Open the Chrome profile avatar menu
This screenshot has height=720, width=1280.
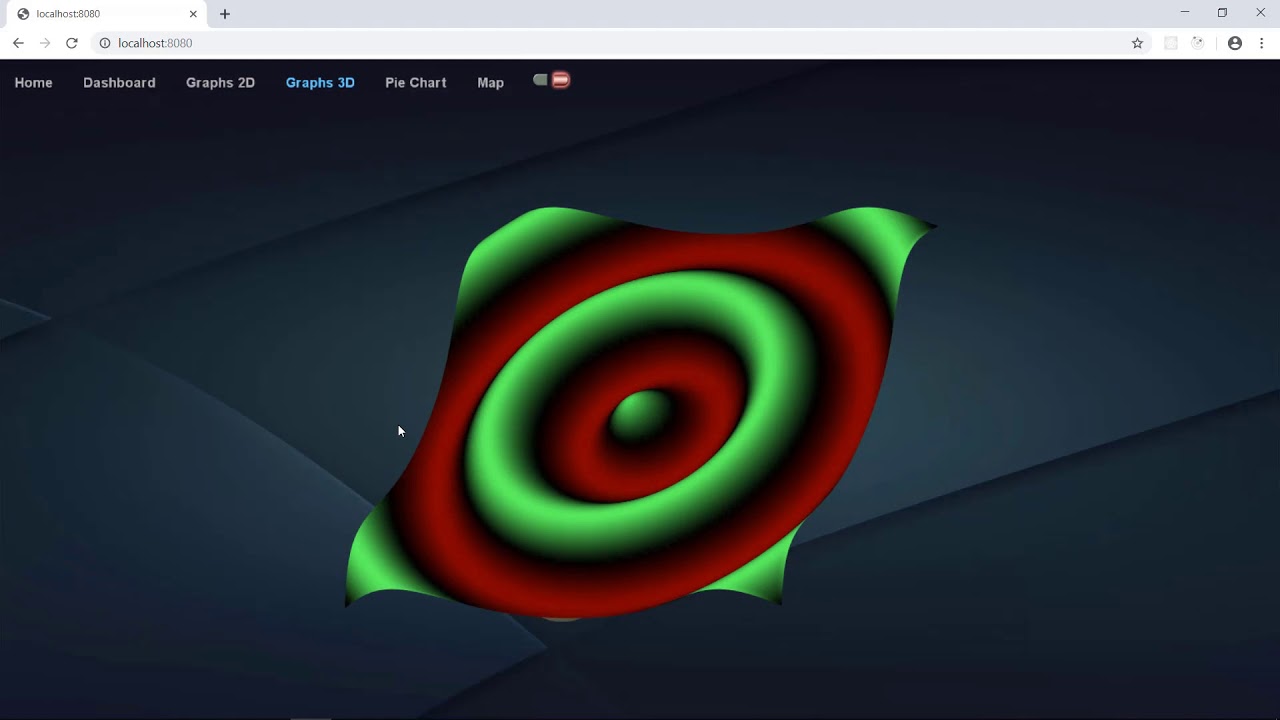point(1235,43)
